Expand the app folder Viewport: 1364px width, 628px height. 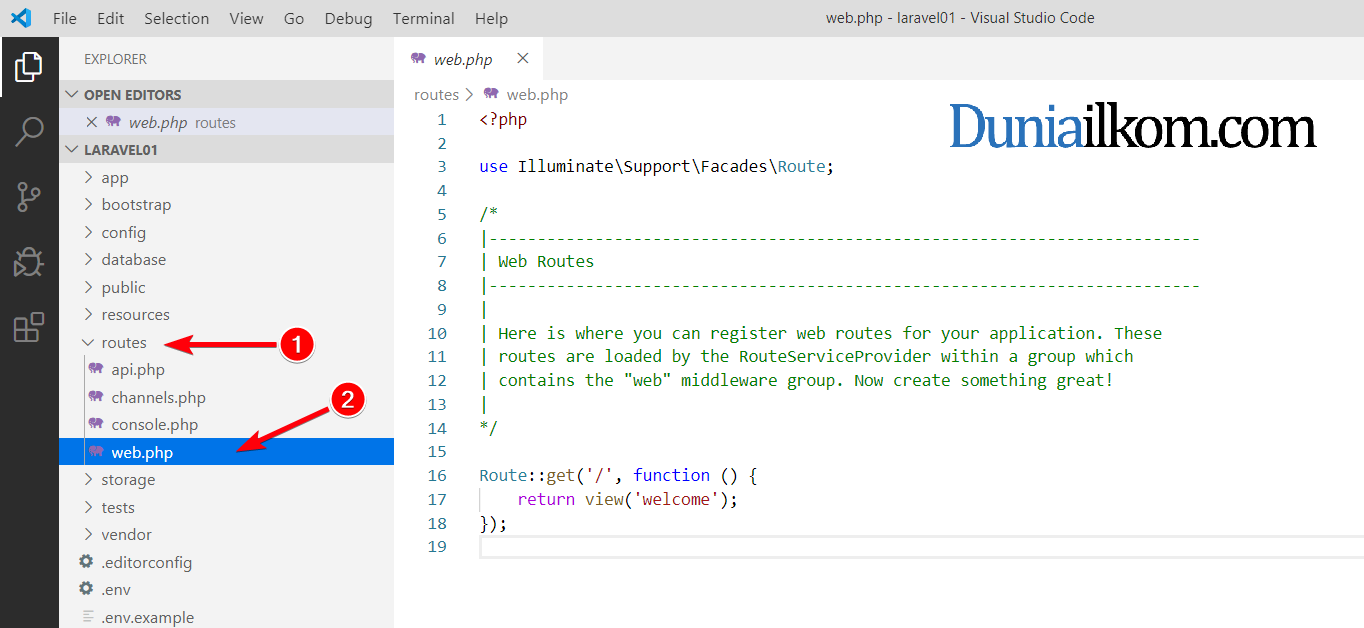coord(226,177)
